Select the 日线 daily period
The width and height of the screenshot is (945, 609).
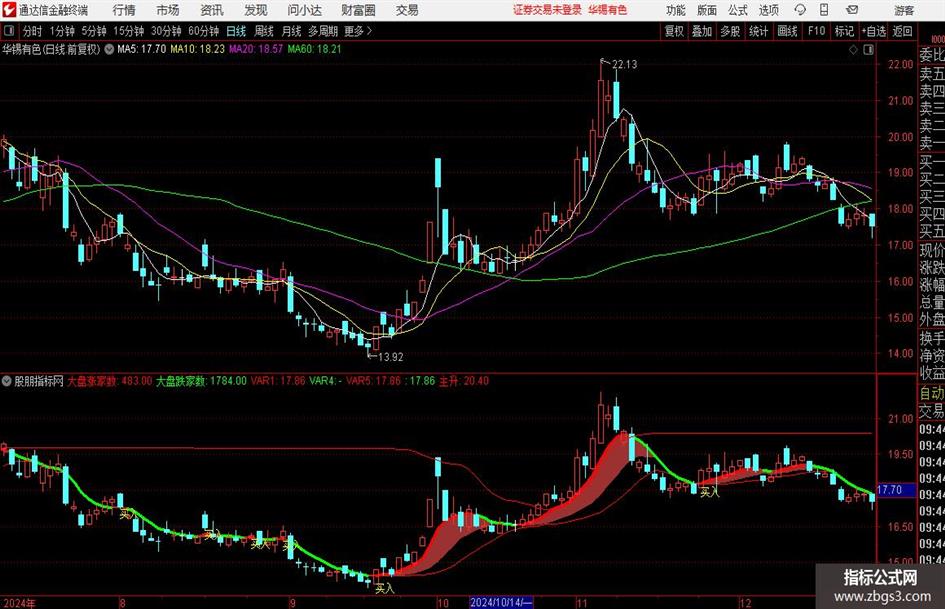tap(236, 31)
